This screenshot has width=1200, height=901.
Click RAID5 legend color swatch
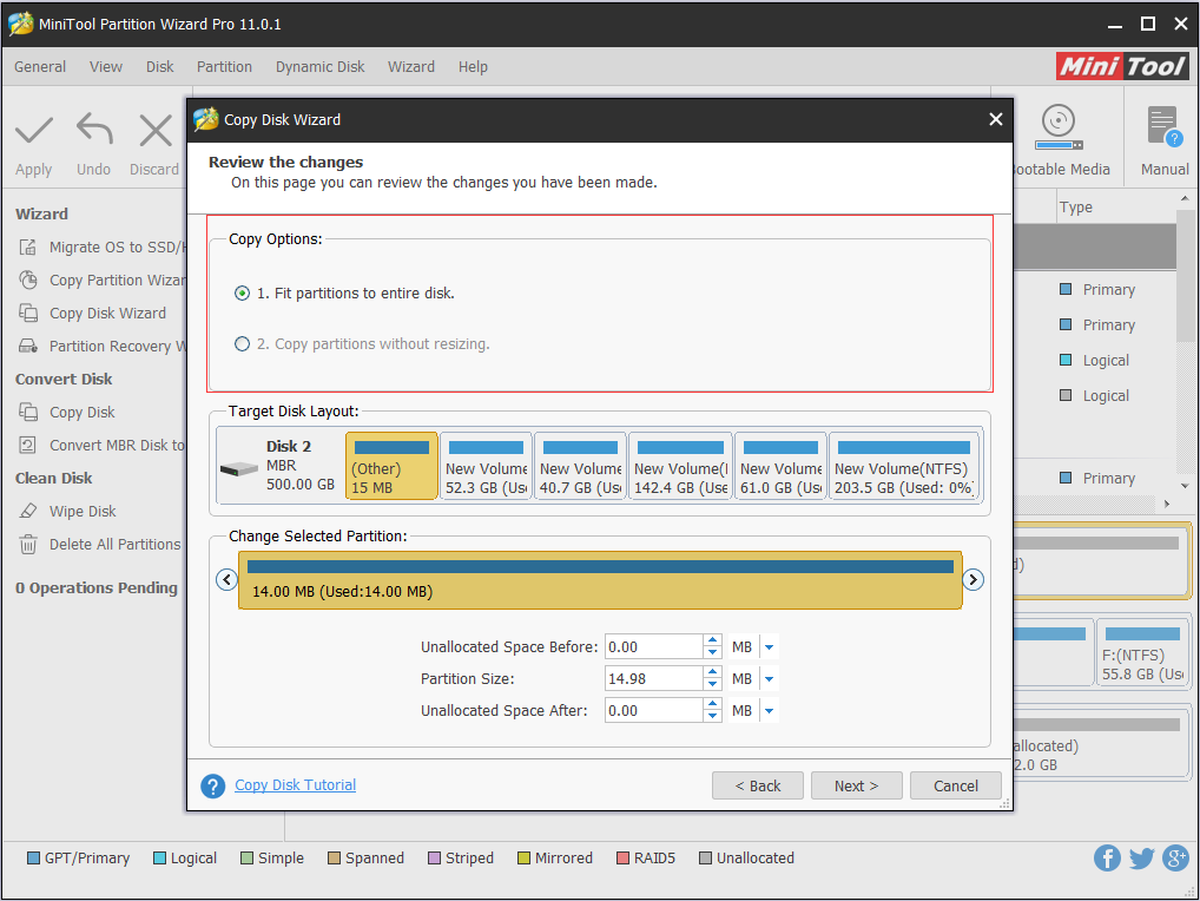tap(624, 858)
